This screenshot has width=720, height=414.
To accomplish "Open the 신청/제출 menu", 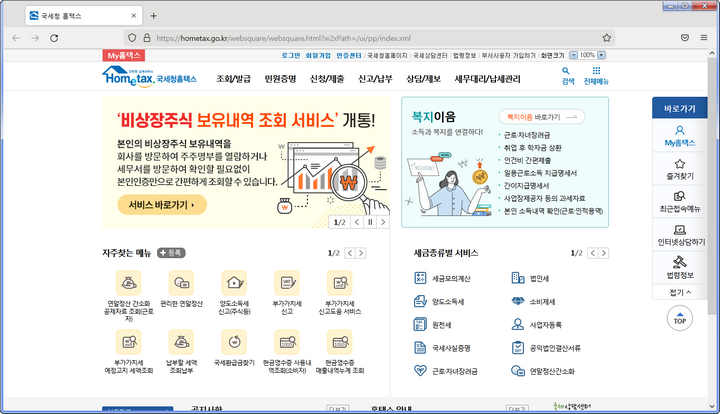I will pos(327,79).
